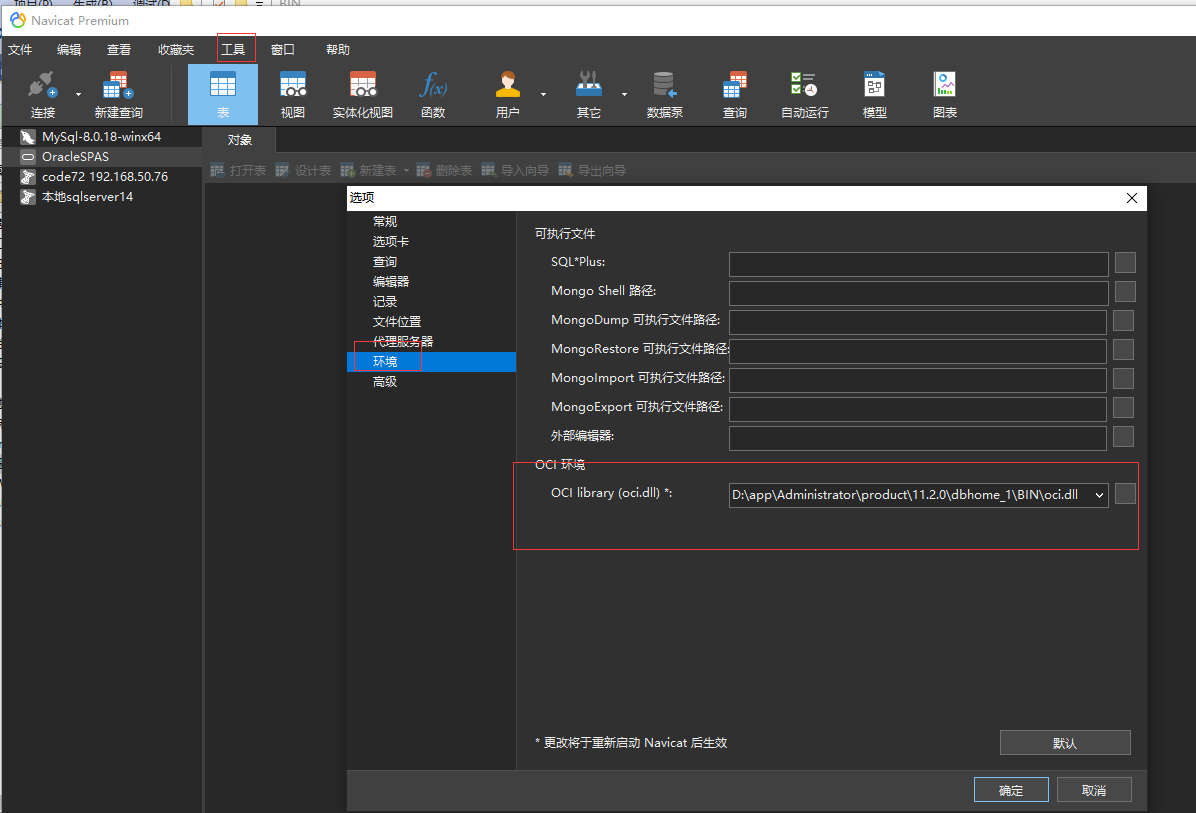This screenshot has width=1196, height=813.
Task: Open the Tools (工具) menu
Action: (x=233, y=50)
